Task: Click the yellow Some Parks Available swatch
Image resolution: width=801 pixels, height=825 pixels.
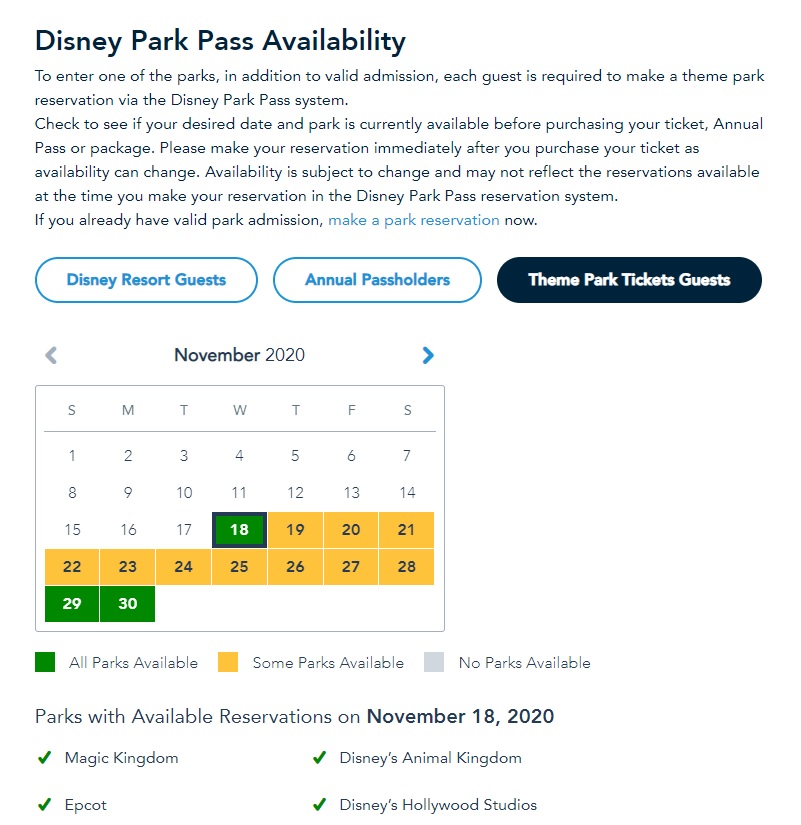Action: (228, 662)
